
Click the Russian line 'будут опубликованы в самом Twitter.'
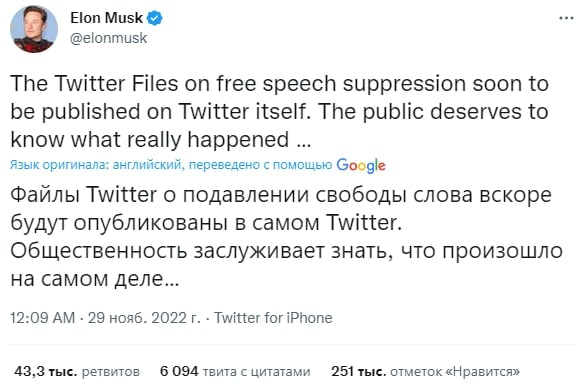click(x=206, y=223)
